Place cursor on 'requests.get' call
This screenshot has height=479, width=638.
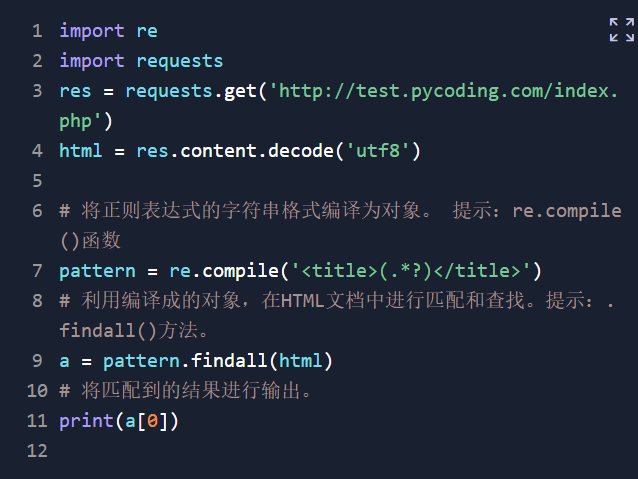[191, 91]
